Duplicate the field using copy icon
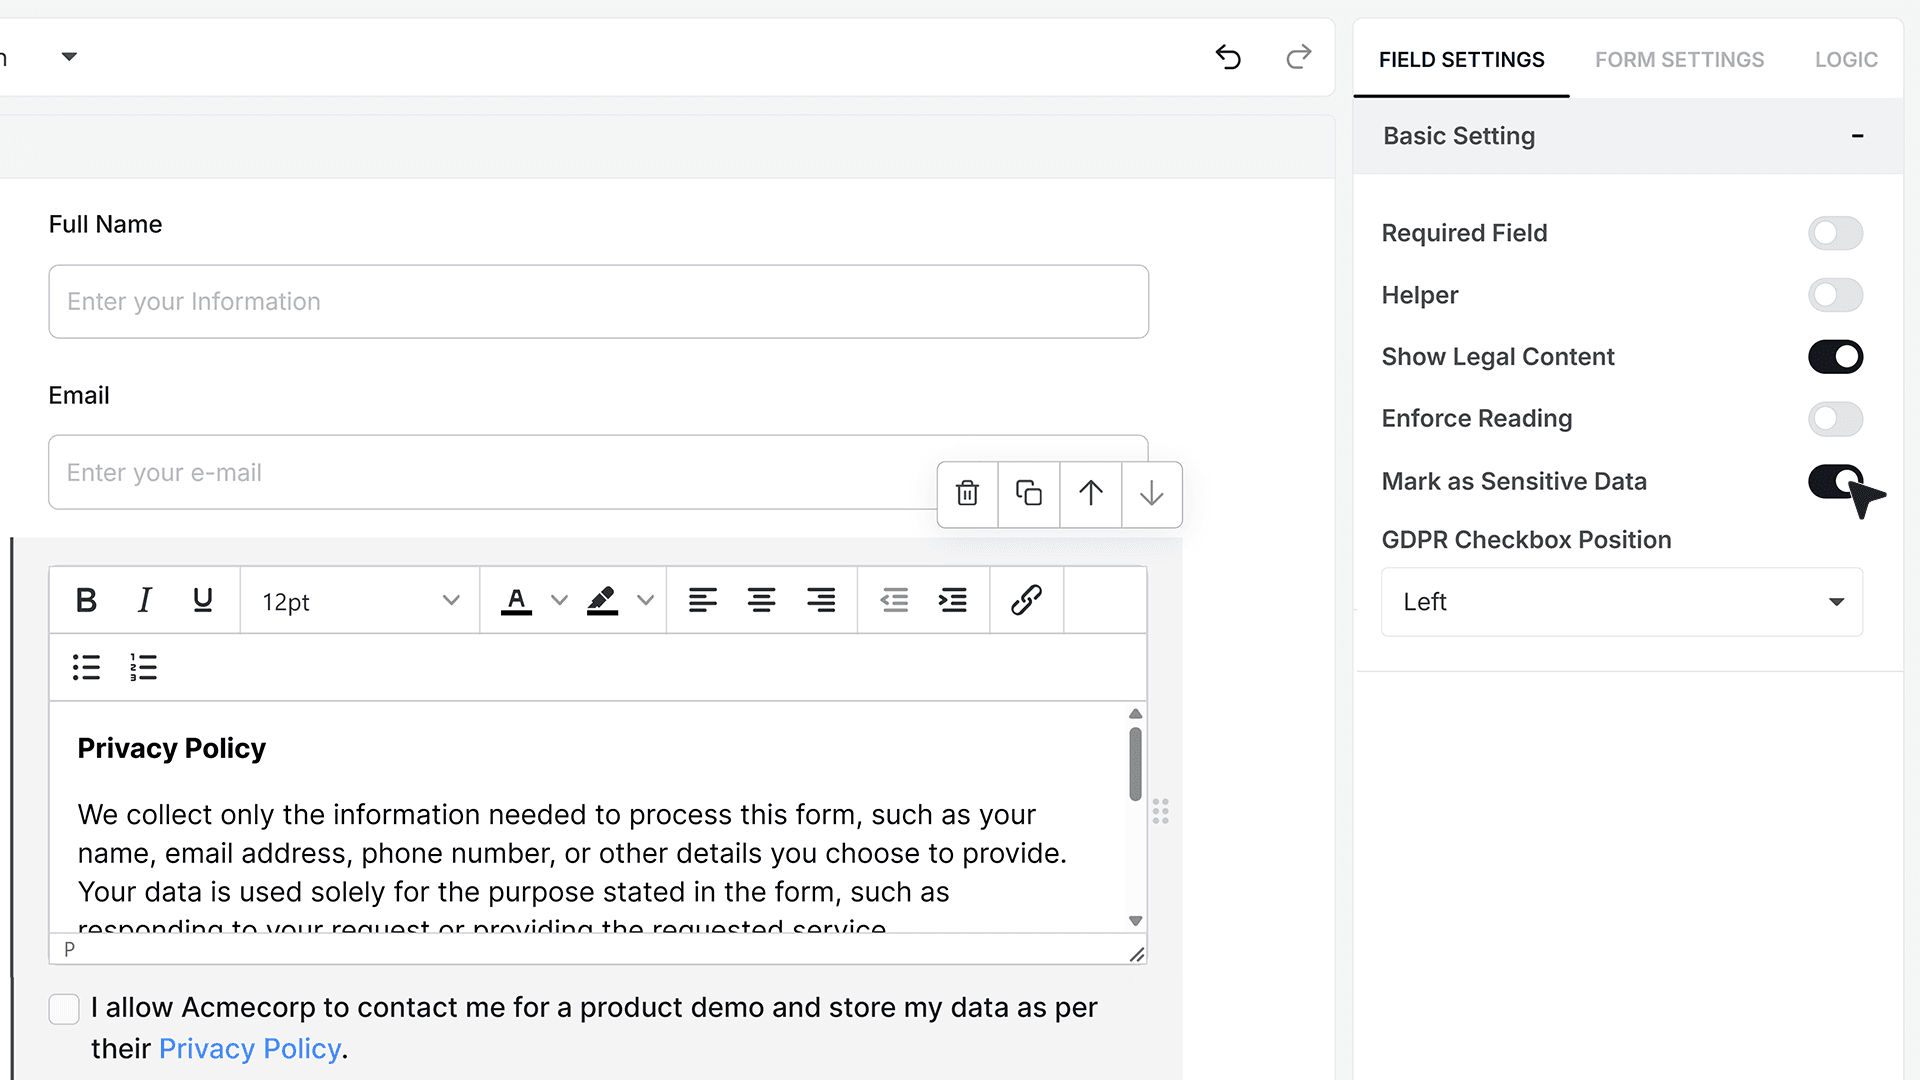This screenshot has width=1920, height=1080. 1029,494
